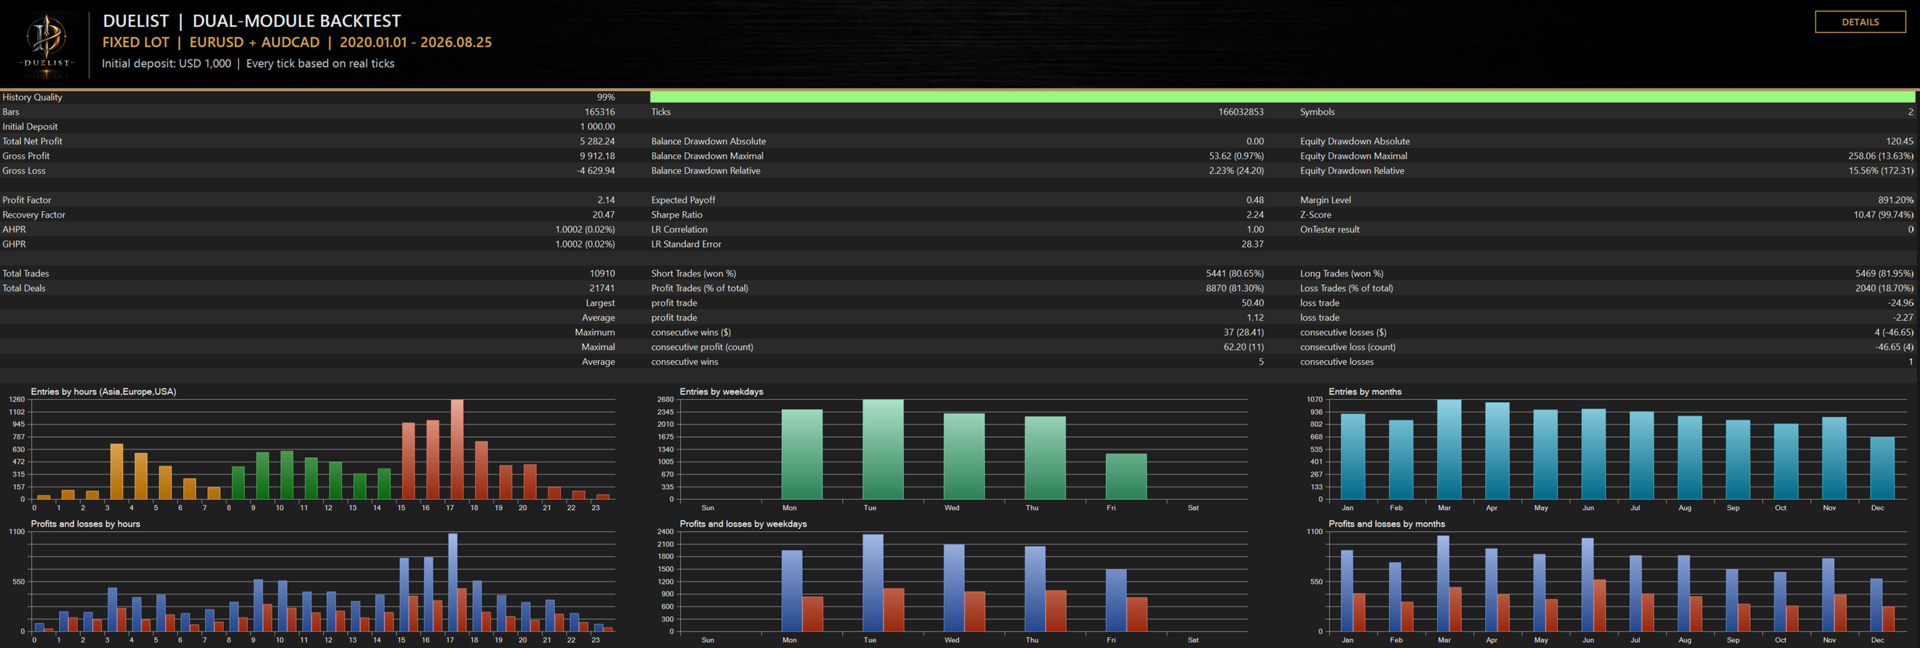The width and height of the screenshot is (1920, 648).
Task: Click the Gross Profit value 9 912.18
Action: click(x=597, y=156)
